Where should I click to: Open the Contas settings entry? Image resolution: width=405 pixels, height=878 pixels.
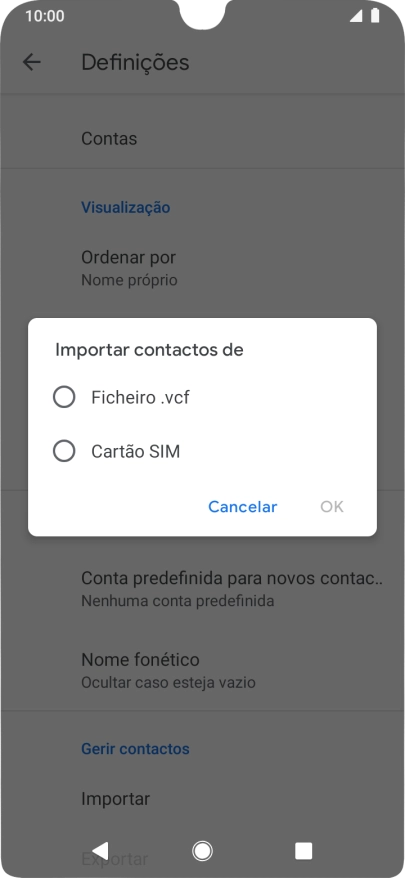[202, 138]
